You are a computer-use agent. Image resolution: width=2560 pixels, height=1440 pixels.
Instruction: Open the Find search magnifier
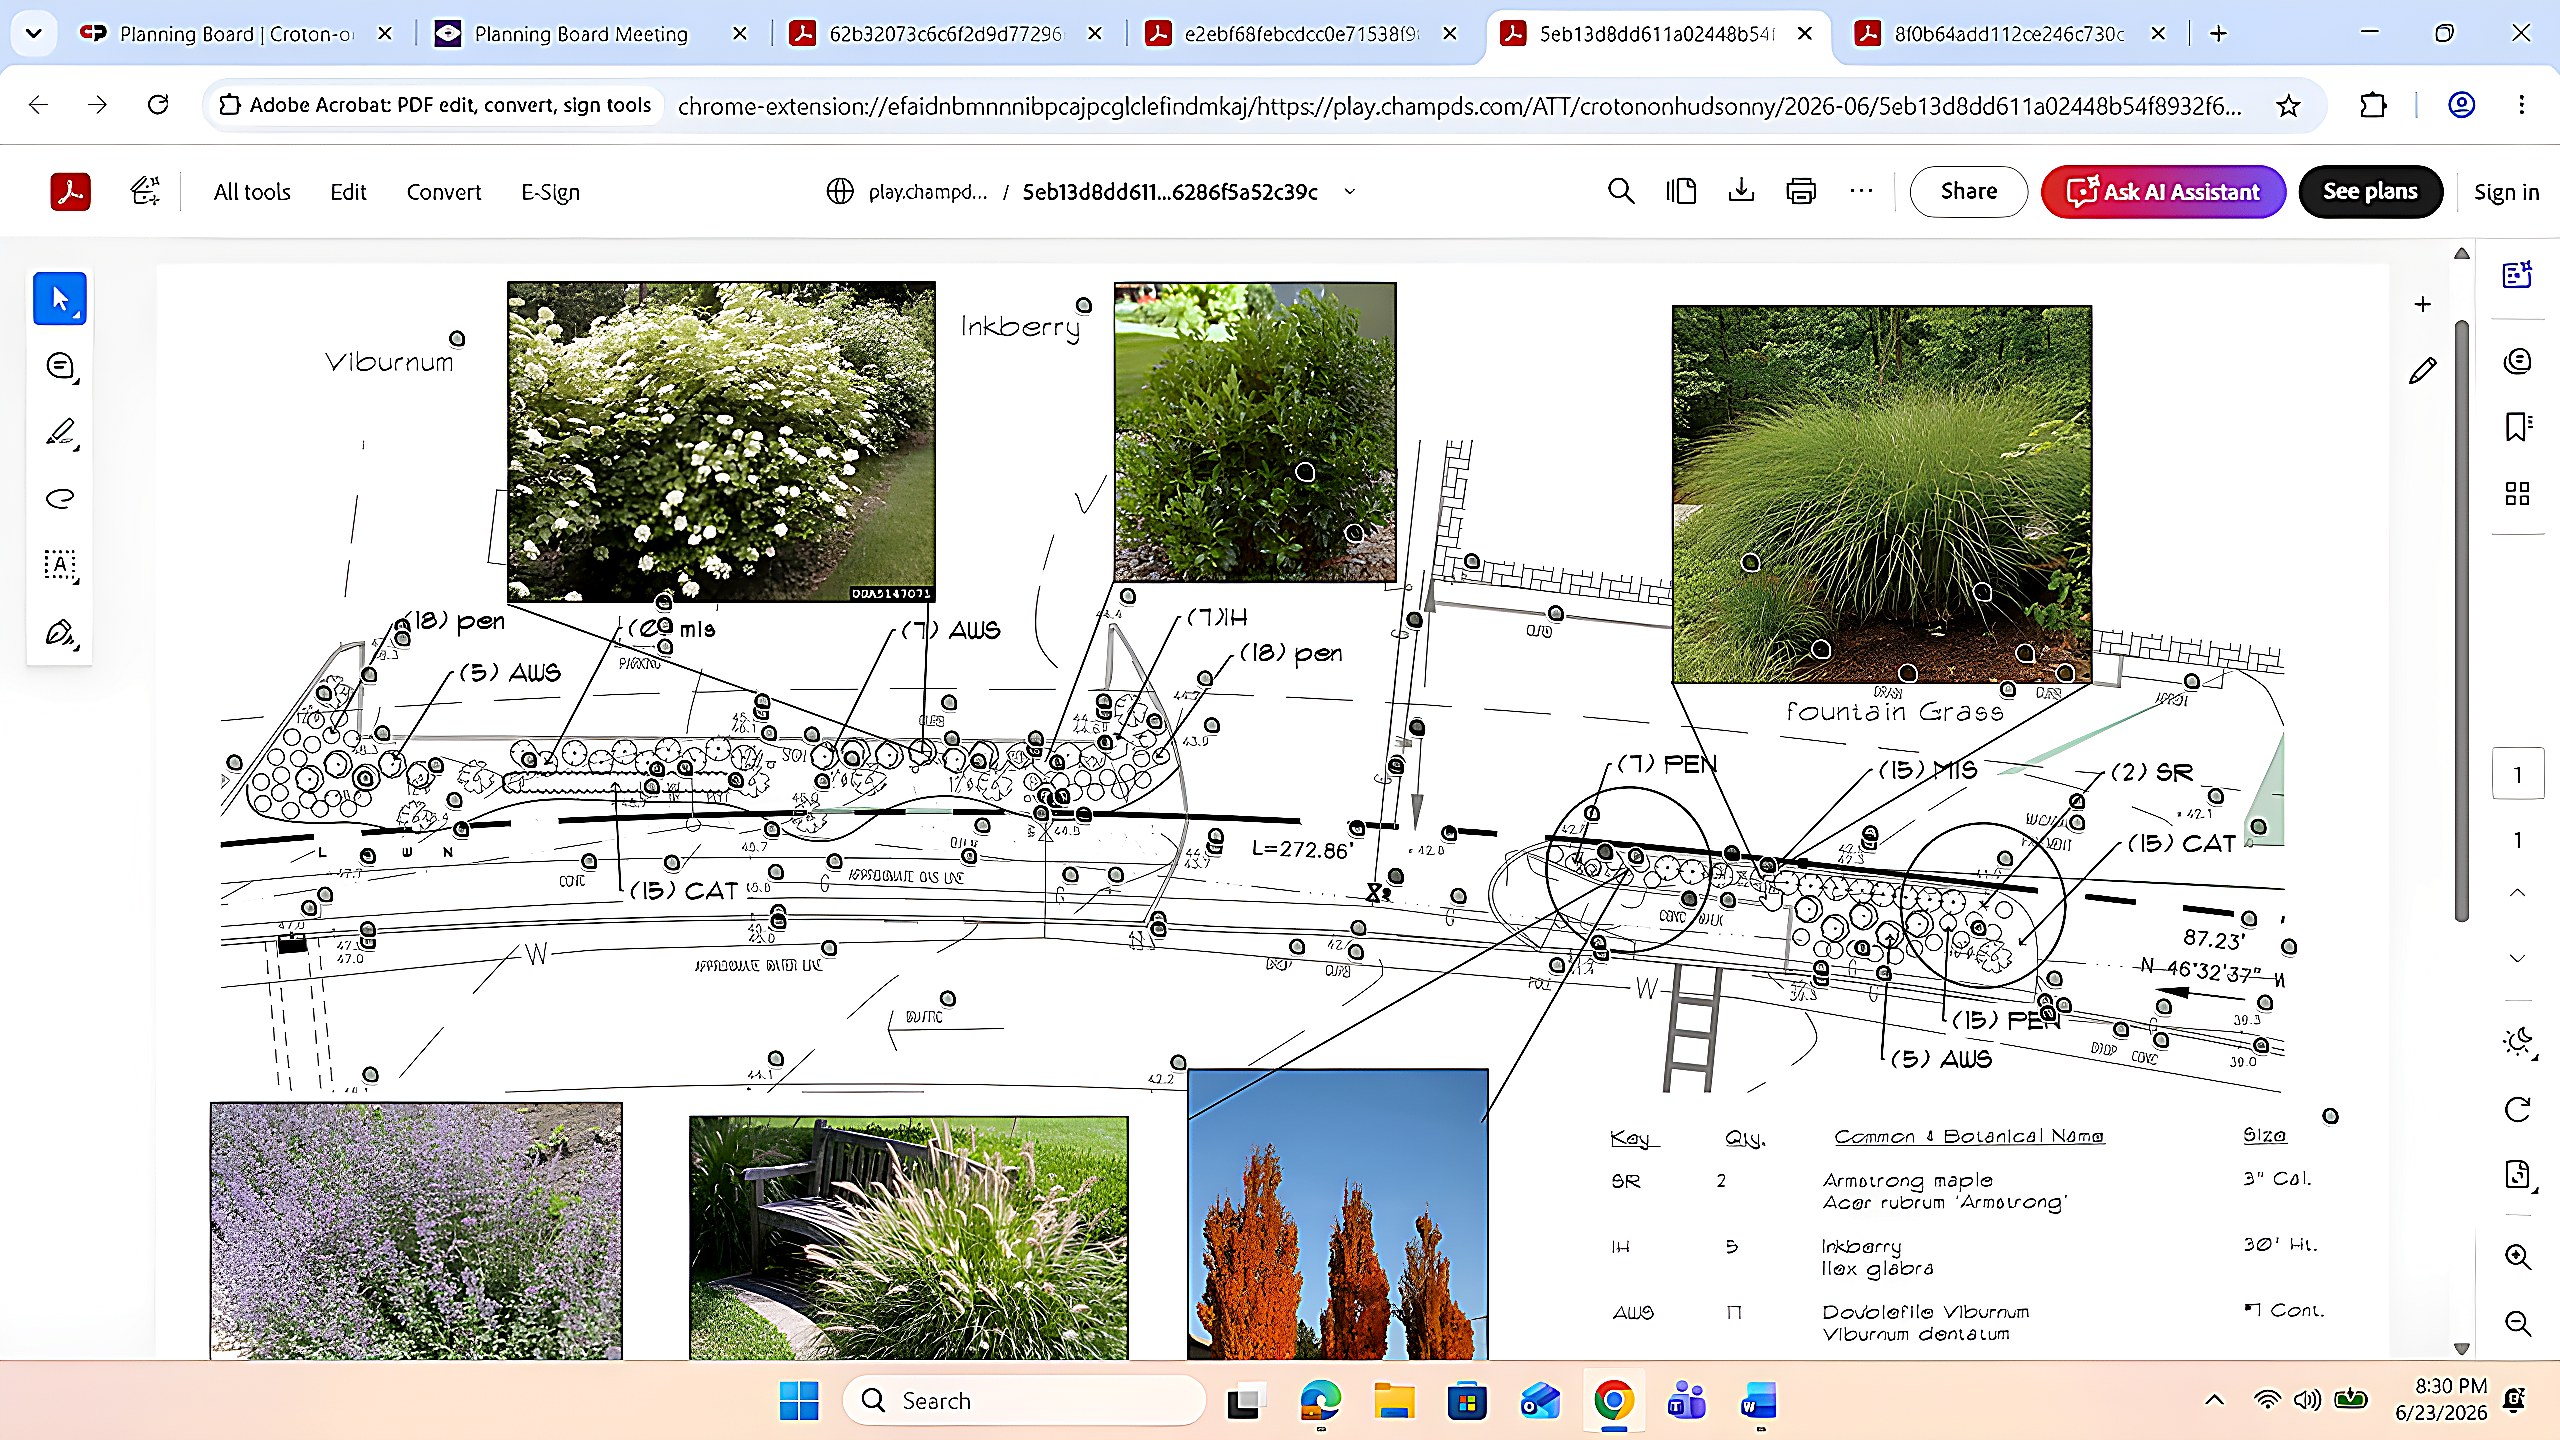1621,191
